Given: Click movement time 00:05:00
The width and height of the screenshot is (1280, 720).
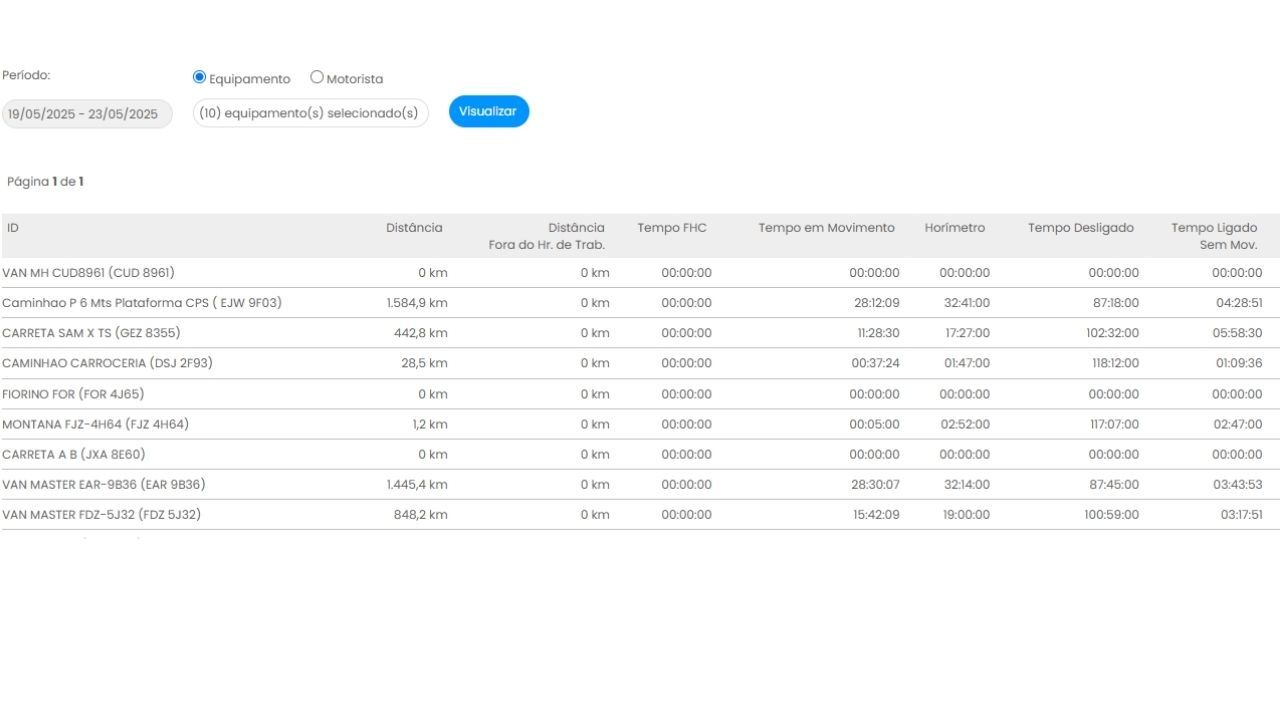Looking at the screenshot, I should (875, 424).
